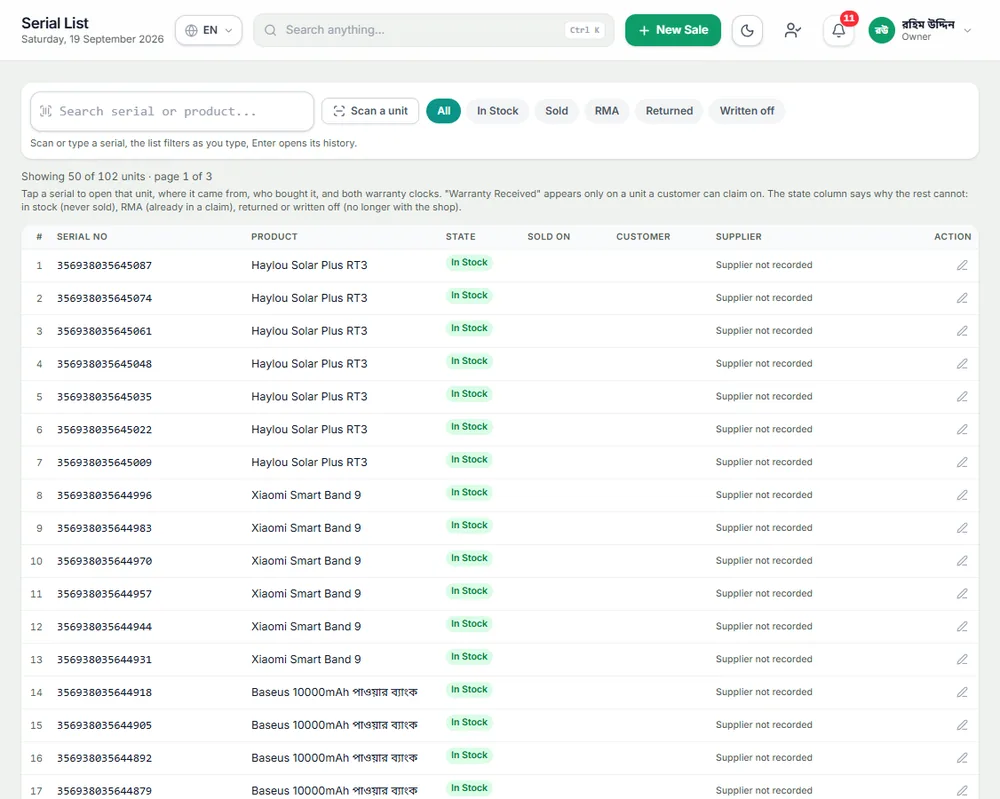Filter the list by In Stock
This screenshot has width=1000, height=799.
point(497,111)
